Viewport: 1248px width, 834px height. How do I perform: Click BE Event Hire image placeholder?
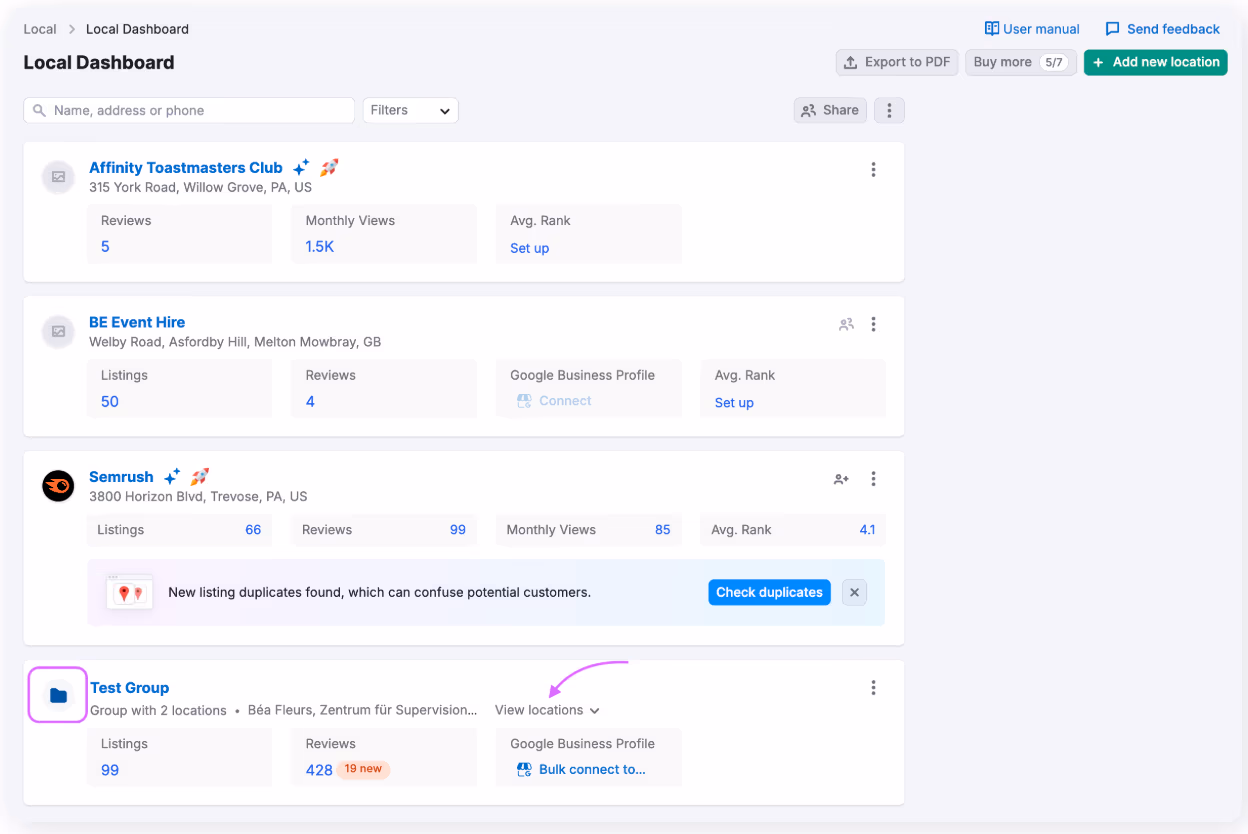(58, 331)
